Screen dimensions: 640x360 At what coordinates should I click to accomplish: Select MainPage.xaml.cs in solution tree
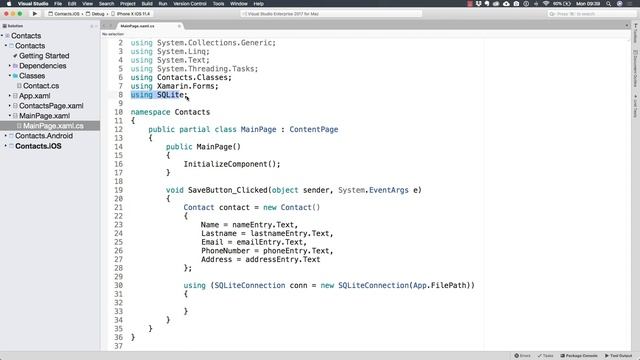tap(50, 126)
